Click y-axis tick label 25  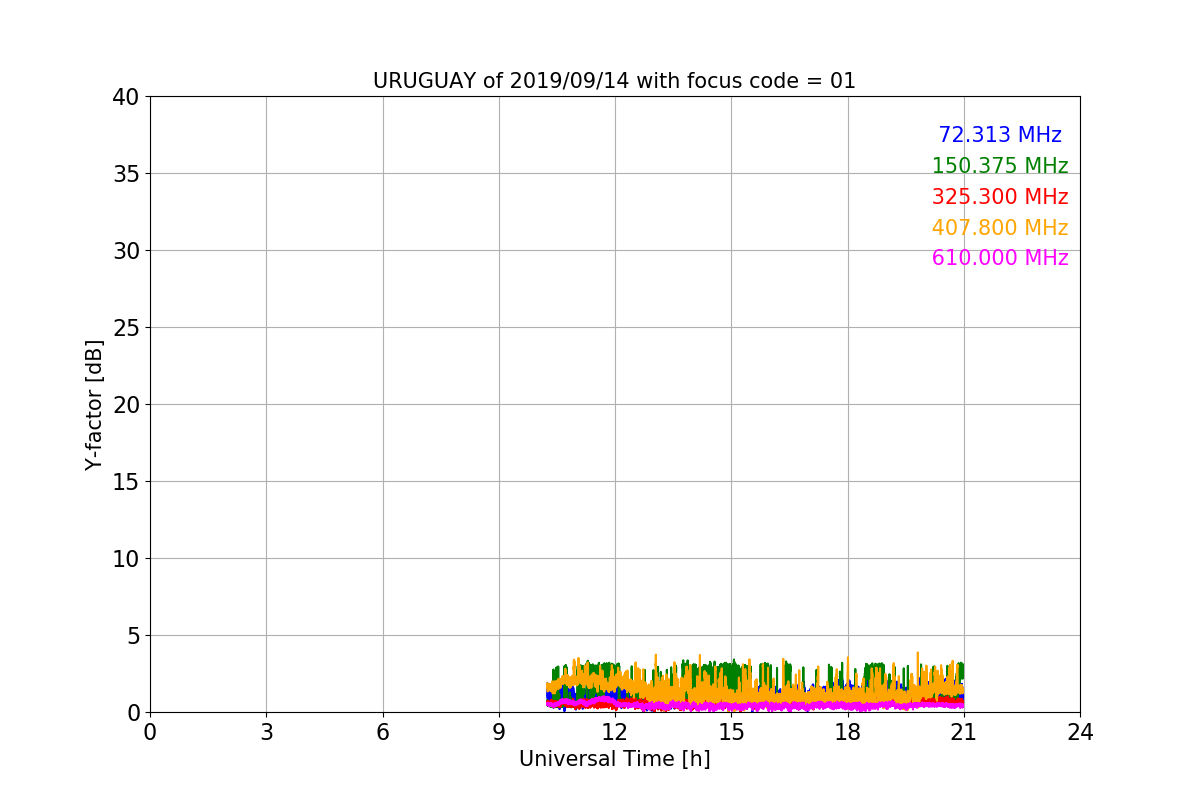pyautogui.click(x=125, y=328)
